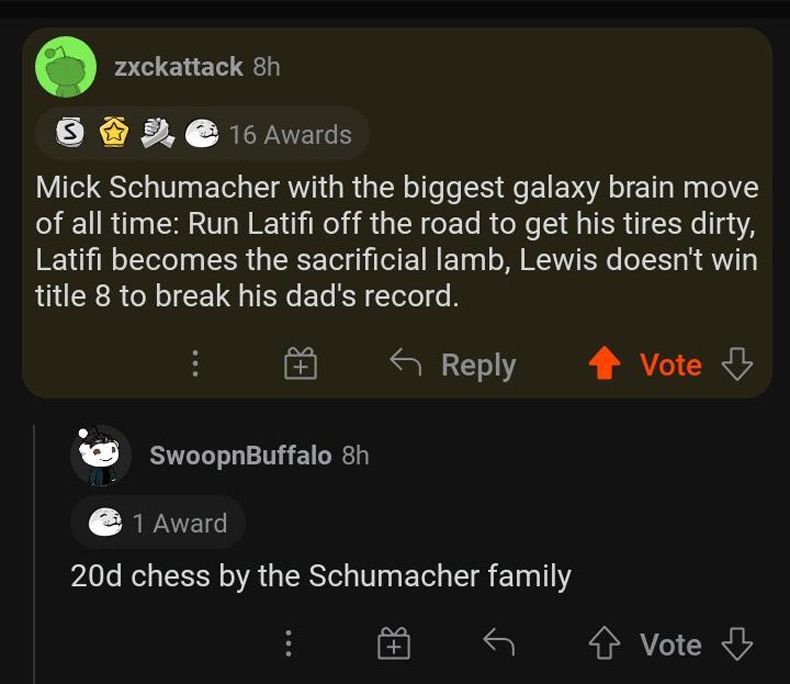This screenshot has width=790, height=684.
Task: Open zxckattack's green avatar profile
Action: [66, 67]
